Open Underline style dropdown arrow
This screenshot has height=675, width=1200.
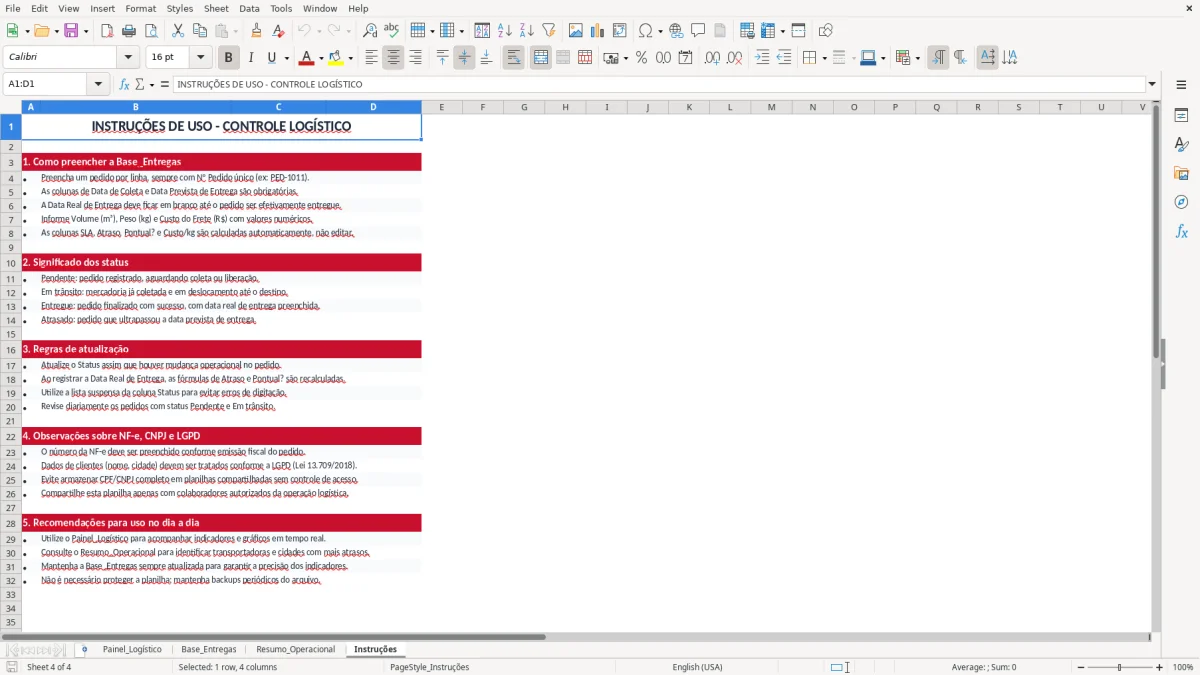point(286,58)
